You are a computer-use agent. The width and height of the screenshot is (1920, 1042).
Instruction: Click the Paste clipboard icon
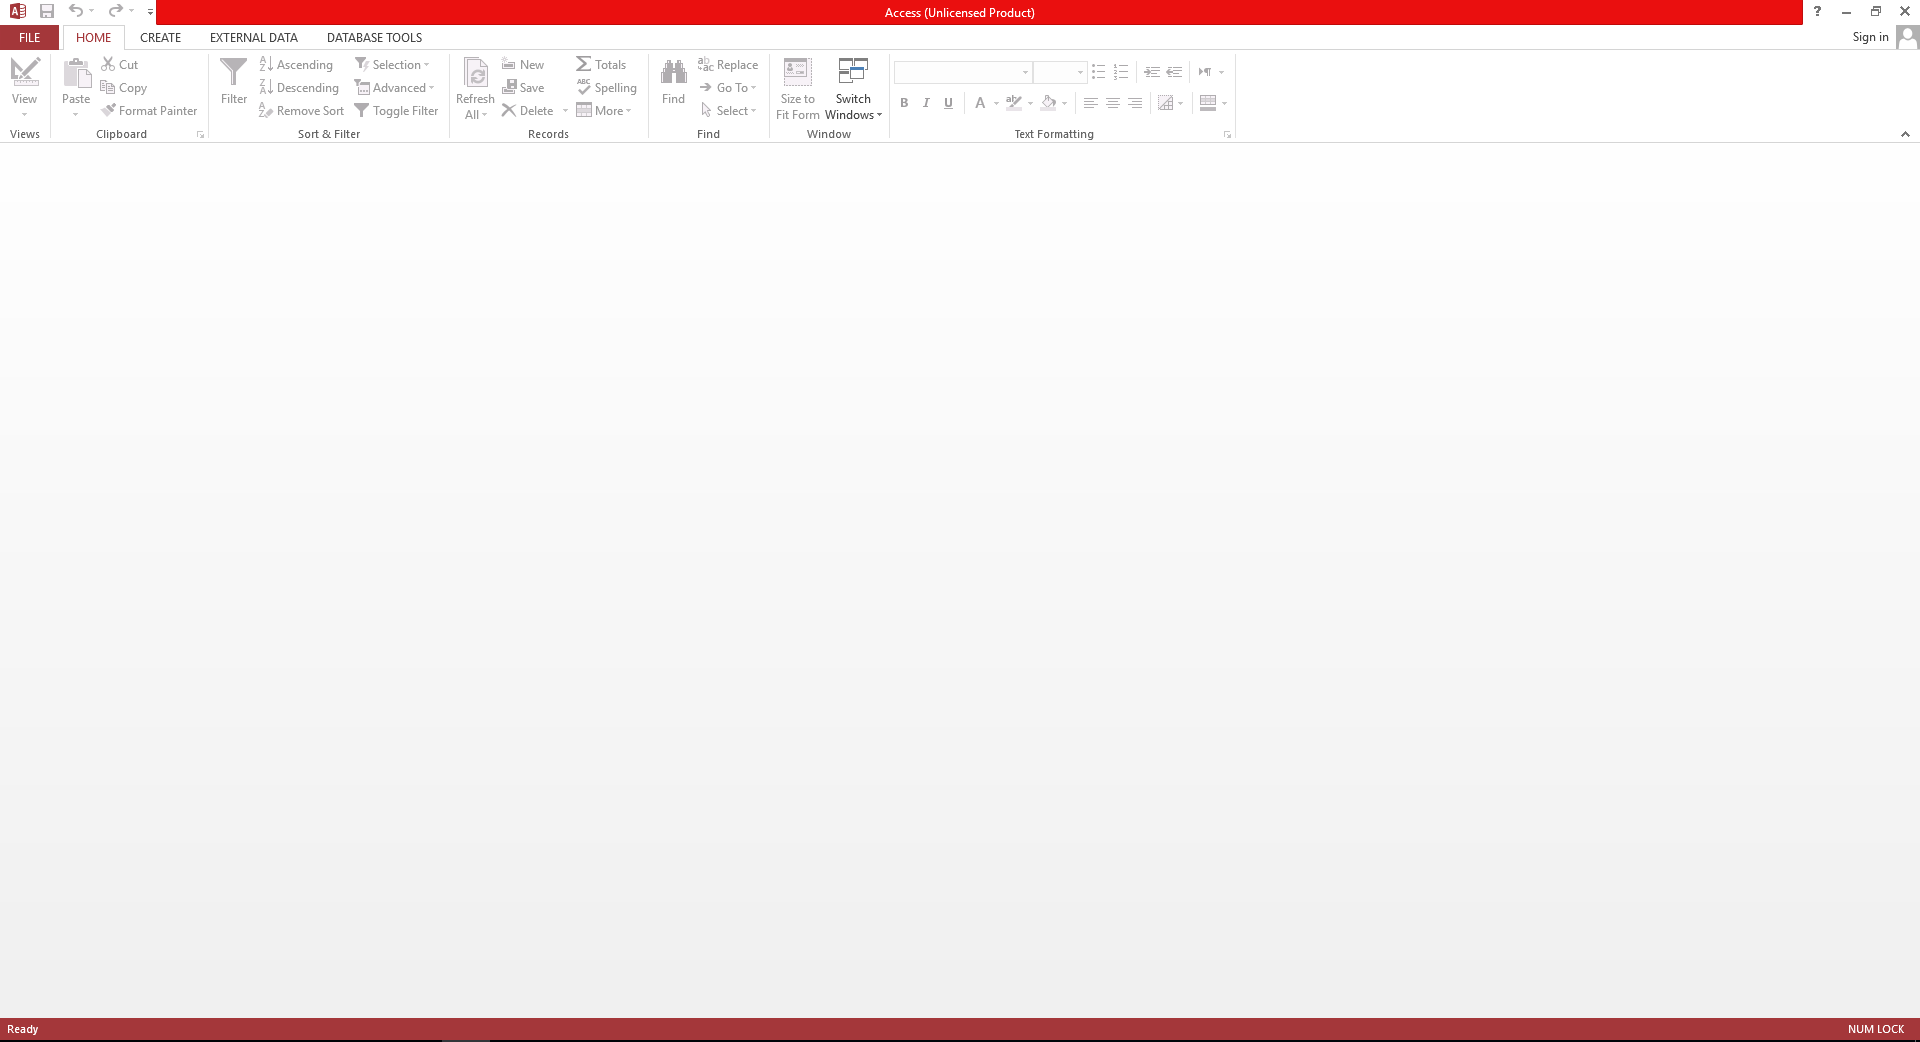(76, 74)
